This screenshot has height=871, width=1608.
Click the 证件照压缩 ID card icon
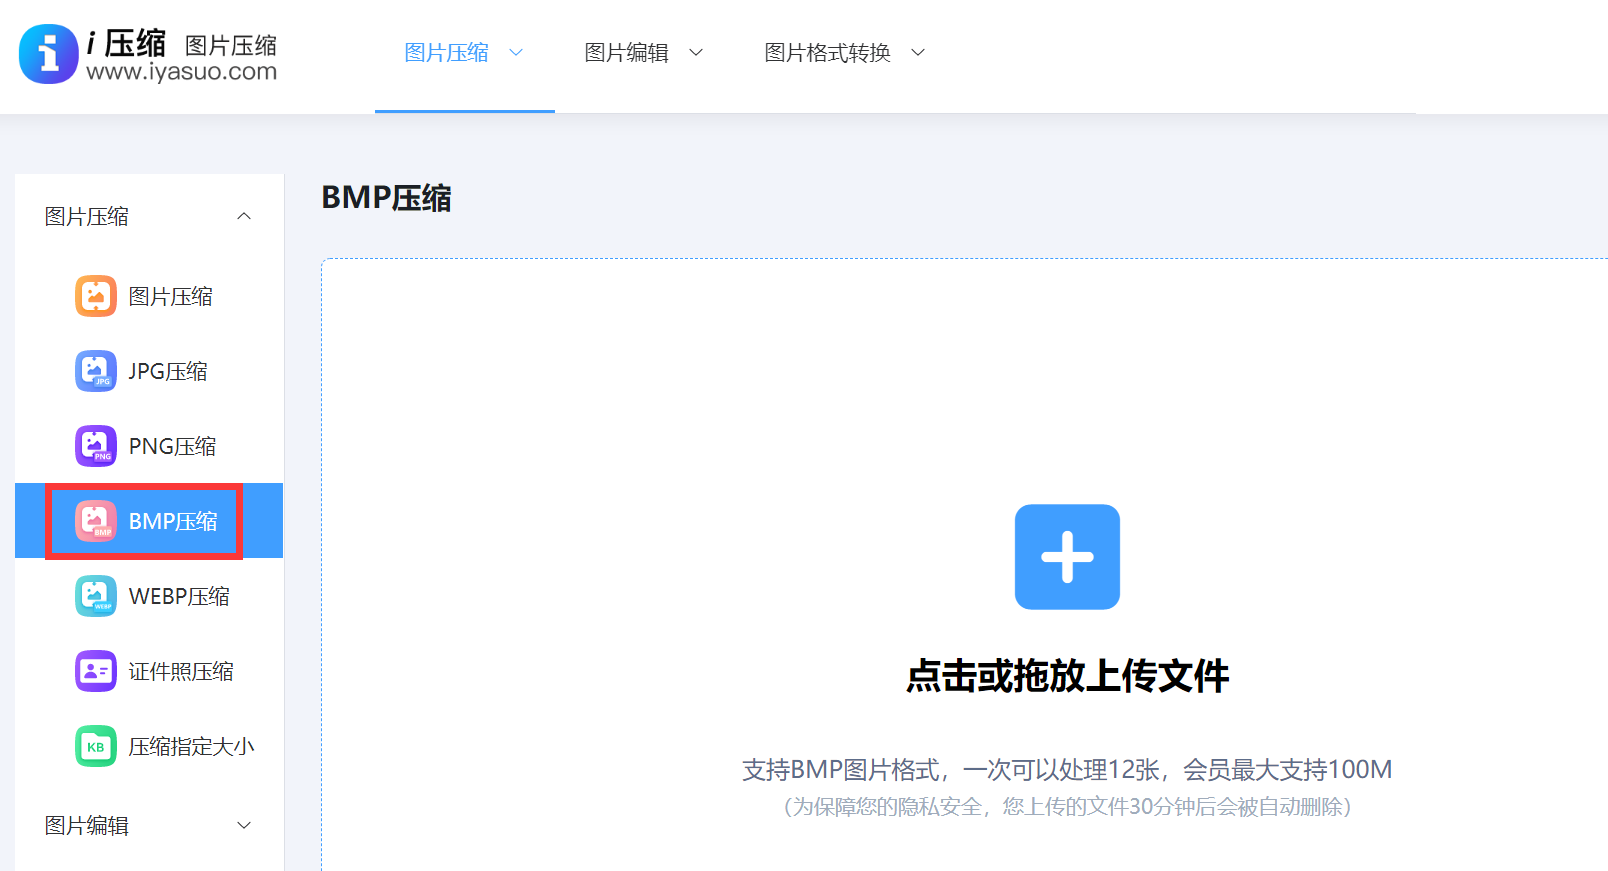click(x=95, y=671)
